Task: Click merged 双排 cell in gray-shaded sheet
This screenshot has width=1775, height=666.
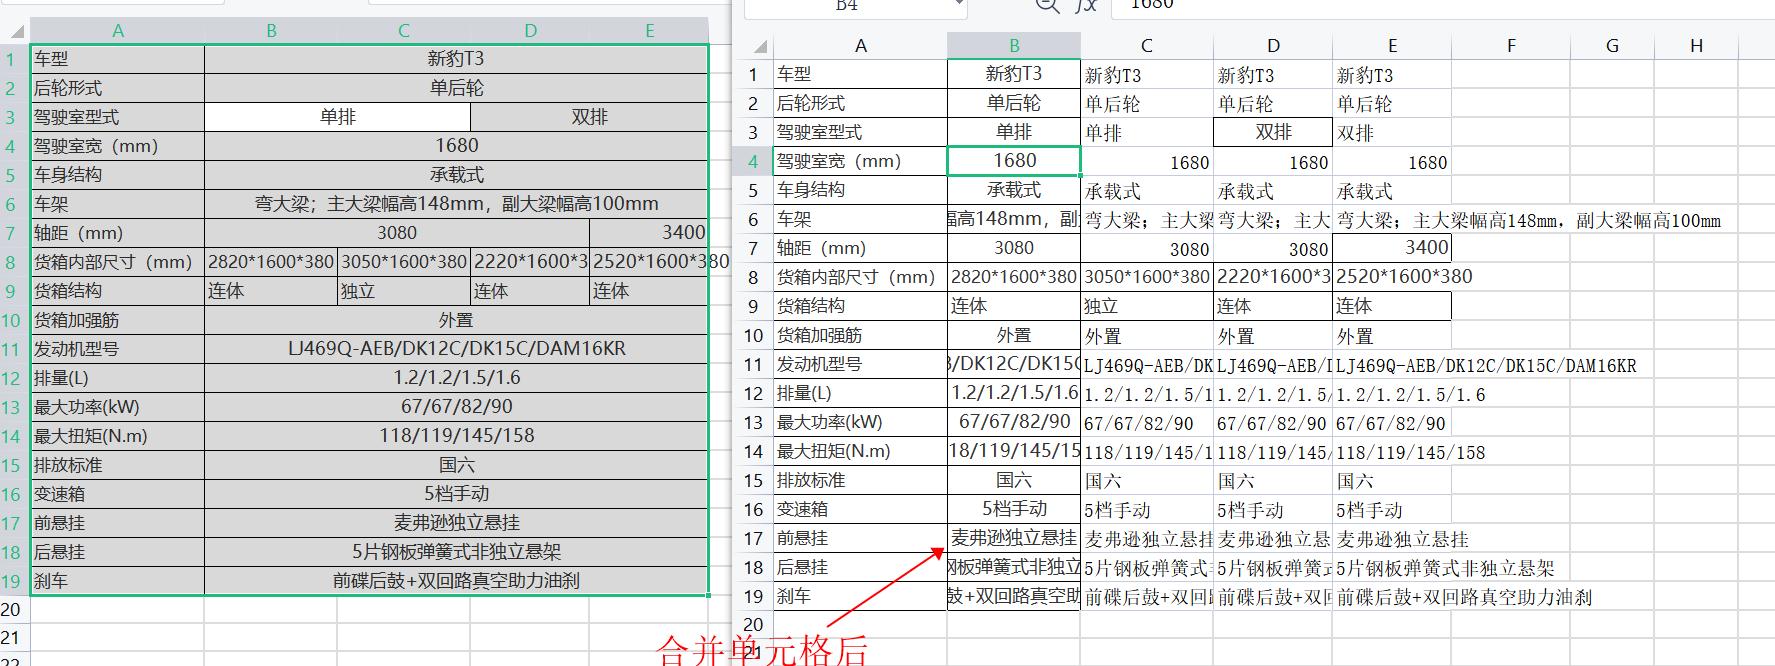Action: pos(590,117)
